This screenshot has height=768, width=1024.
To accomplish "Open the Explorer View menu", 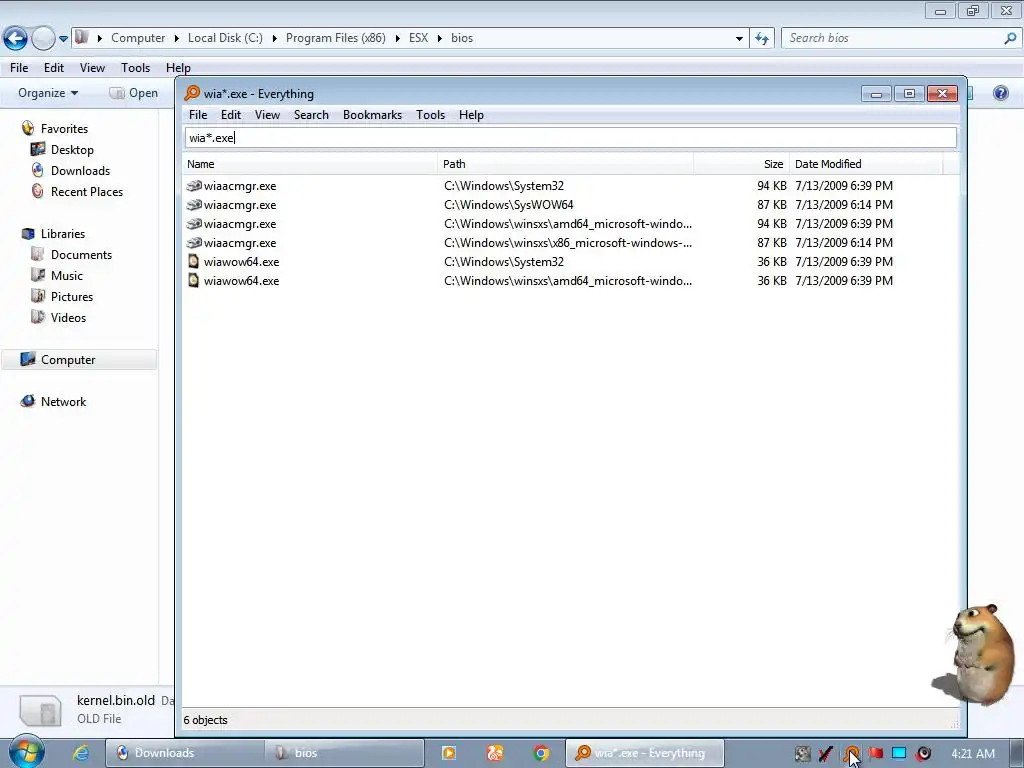I will click(x=92, y=68).
